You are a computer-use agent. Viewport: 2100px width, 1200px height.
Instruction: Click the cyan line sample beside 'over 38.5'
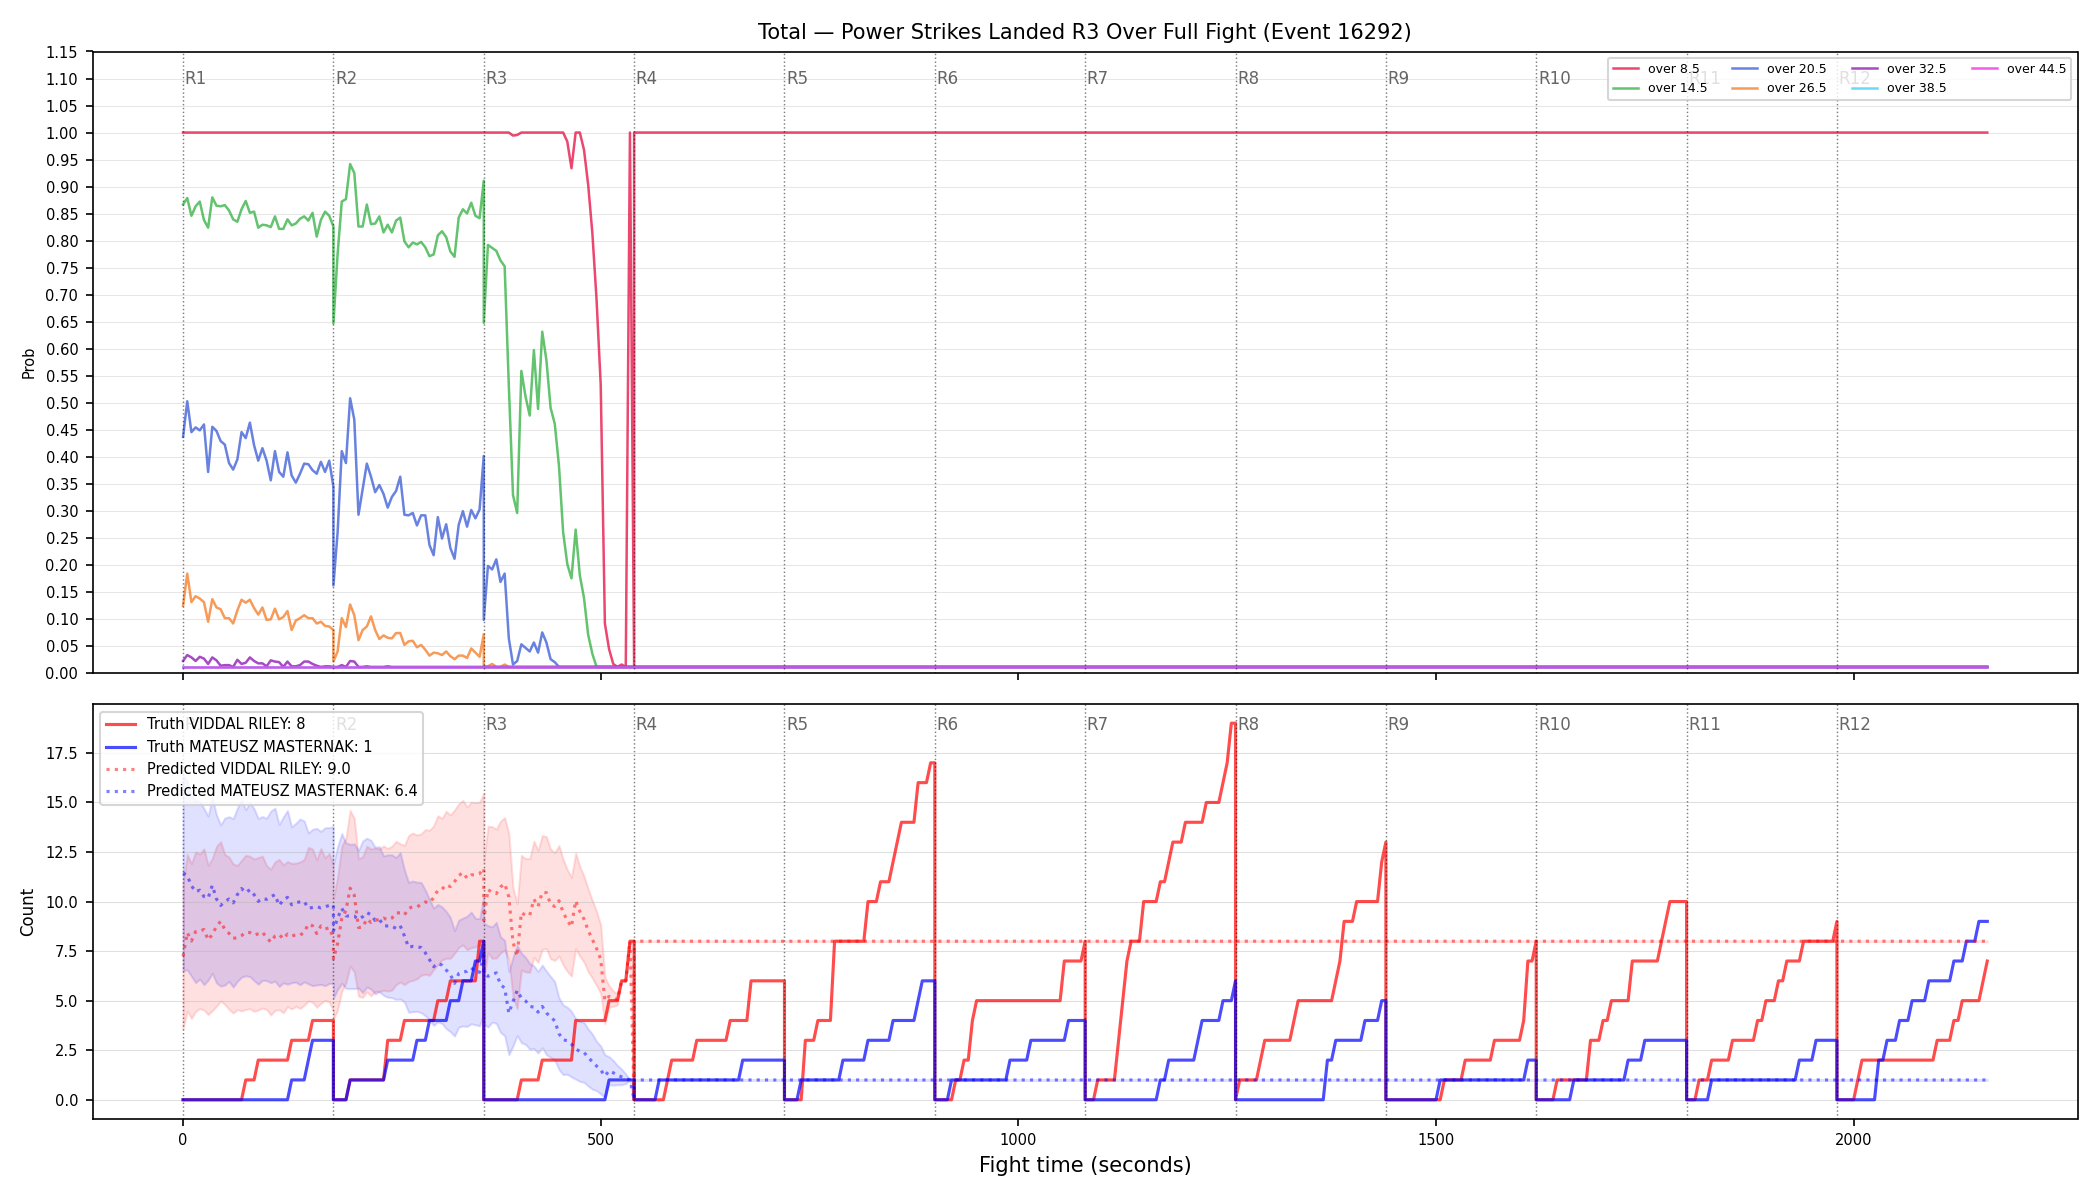click(1865, 88)
